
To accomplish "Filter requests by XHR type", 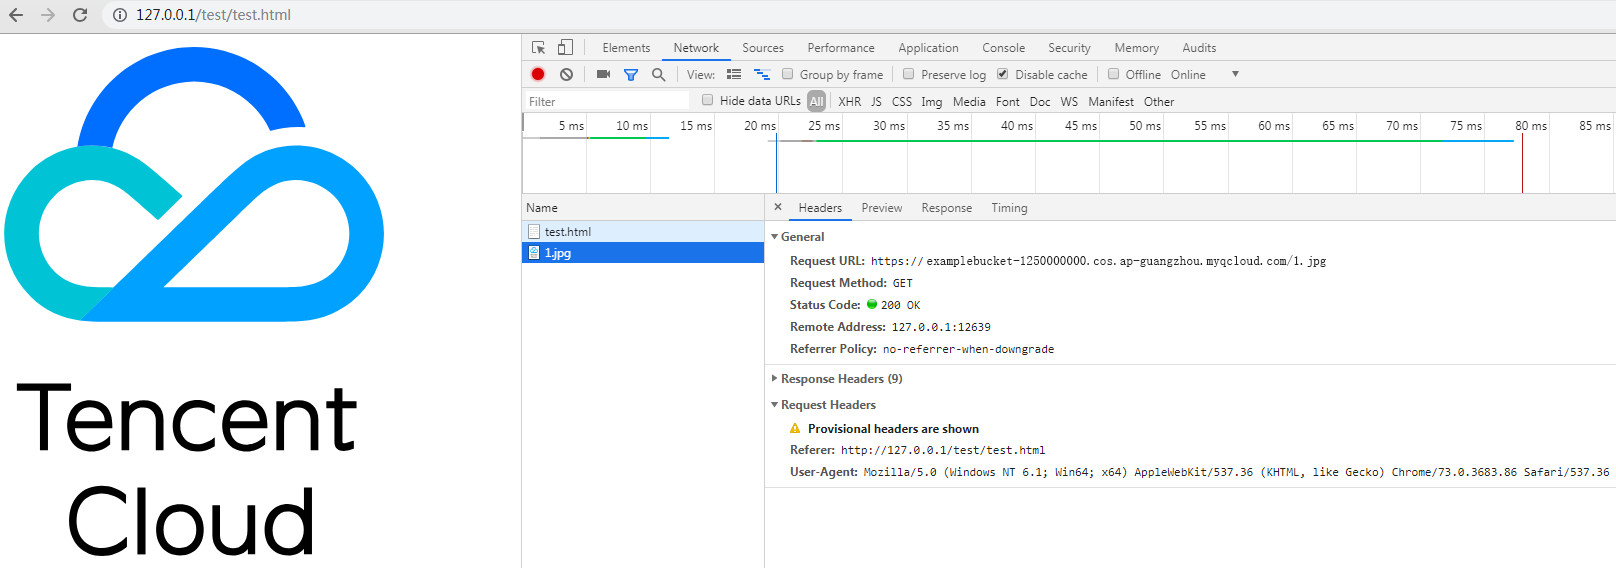I will tap(849, 102).
